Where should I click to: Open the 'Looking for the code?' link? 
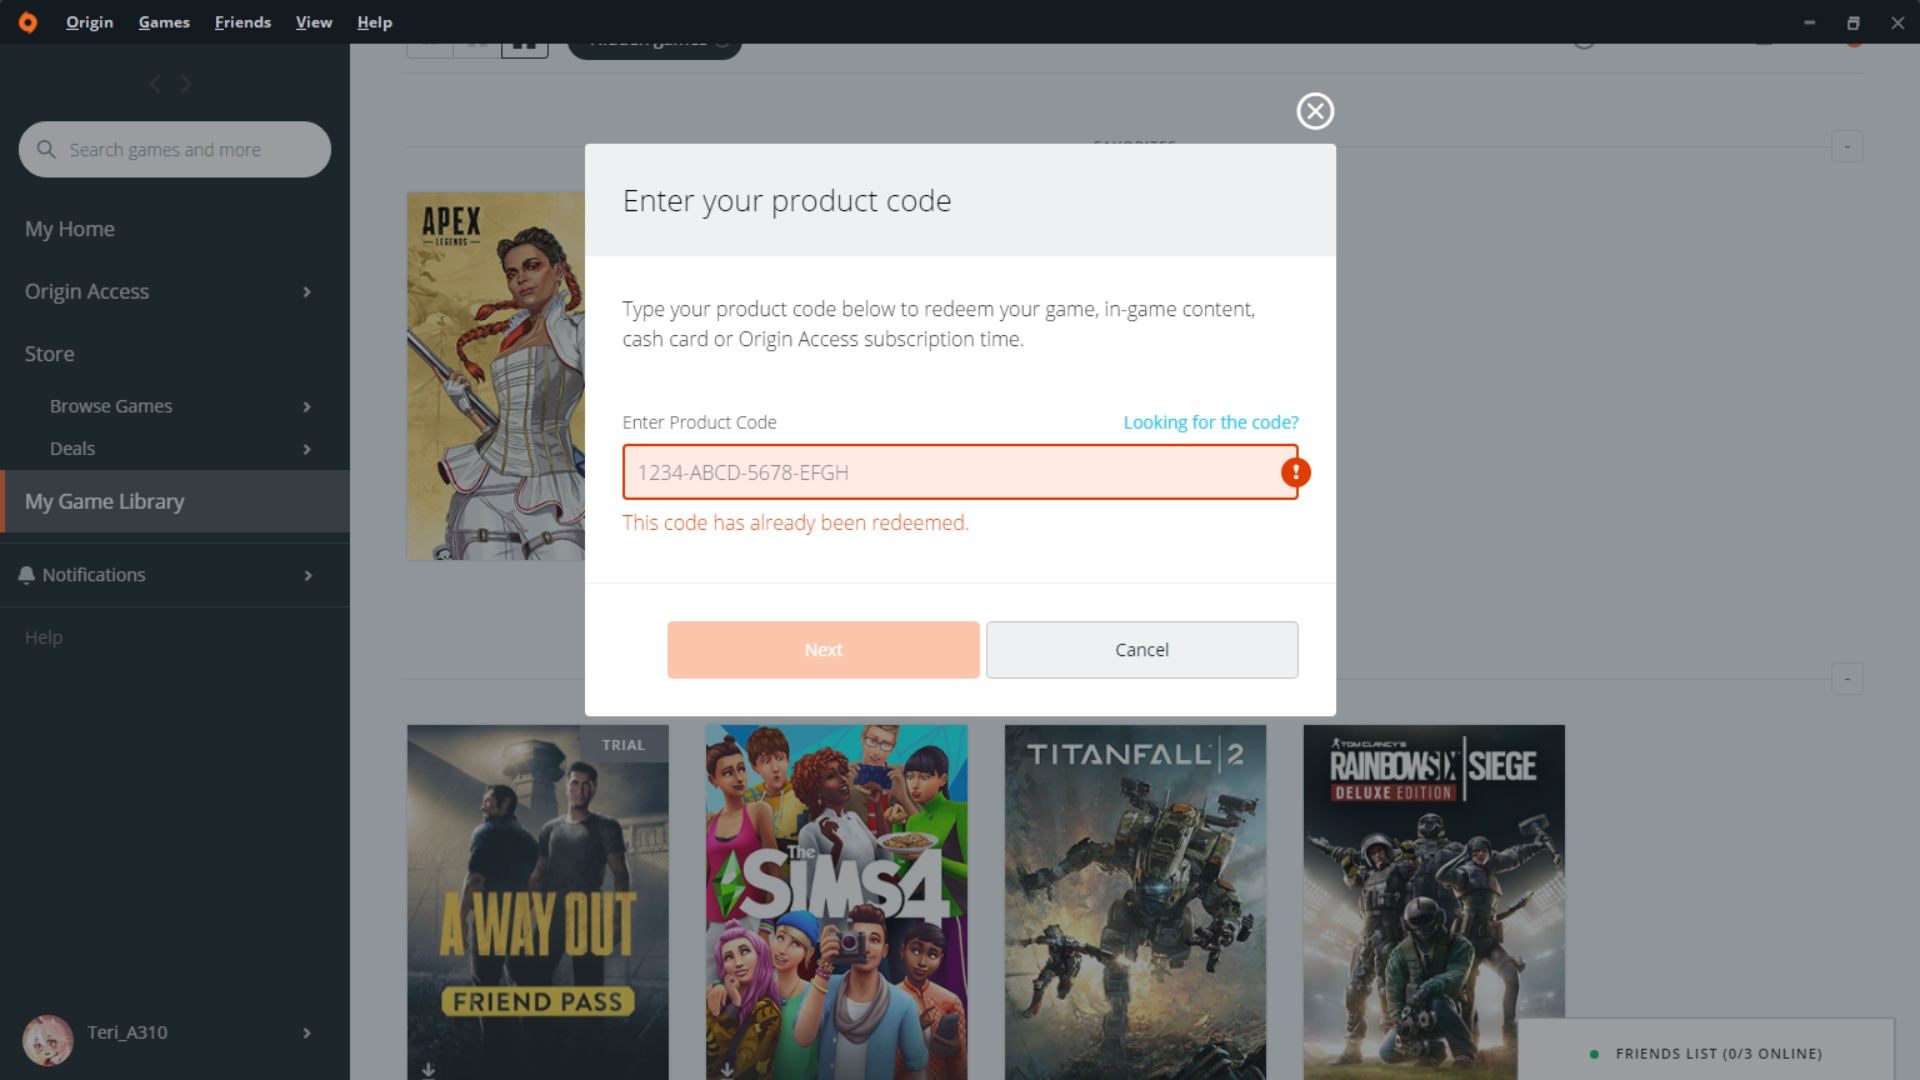(x=1211, y=422)
